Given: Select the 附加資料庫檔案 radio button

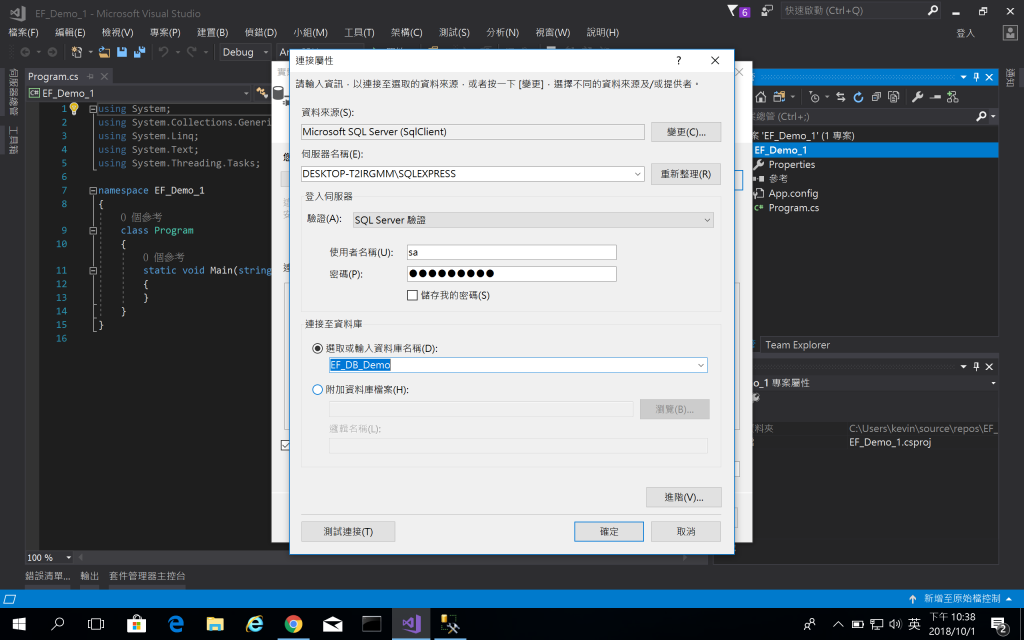Looking at the screenshot, I should pyautogui.click(x=317, y=390).
